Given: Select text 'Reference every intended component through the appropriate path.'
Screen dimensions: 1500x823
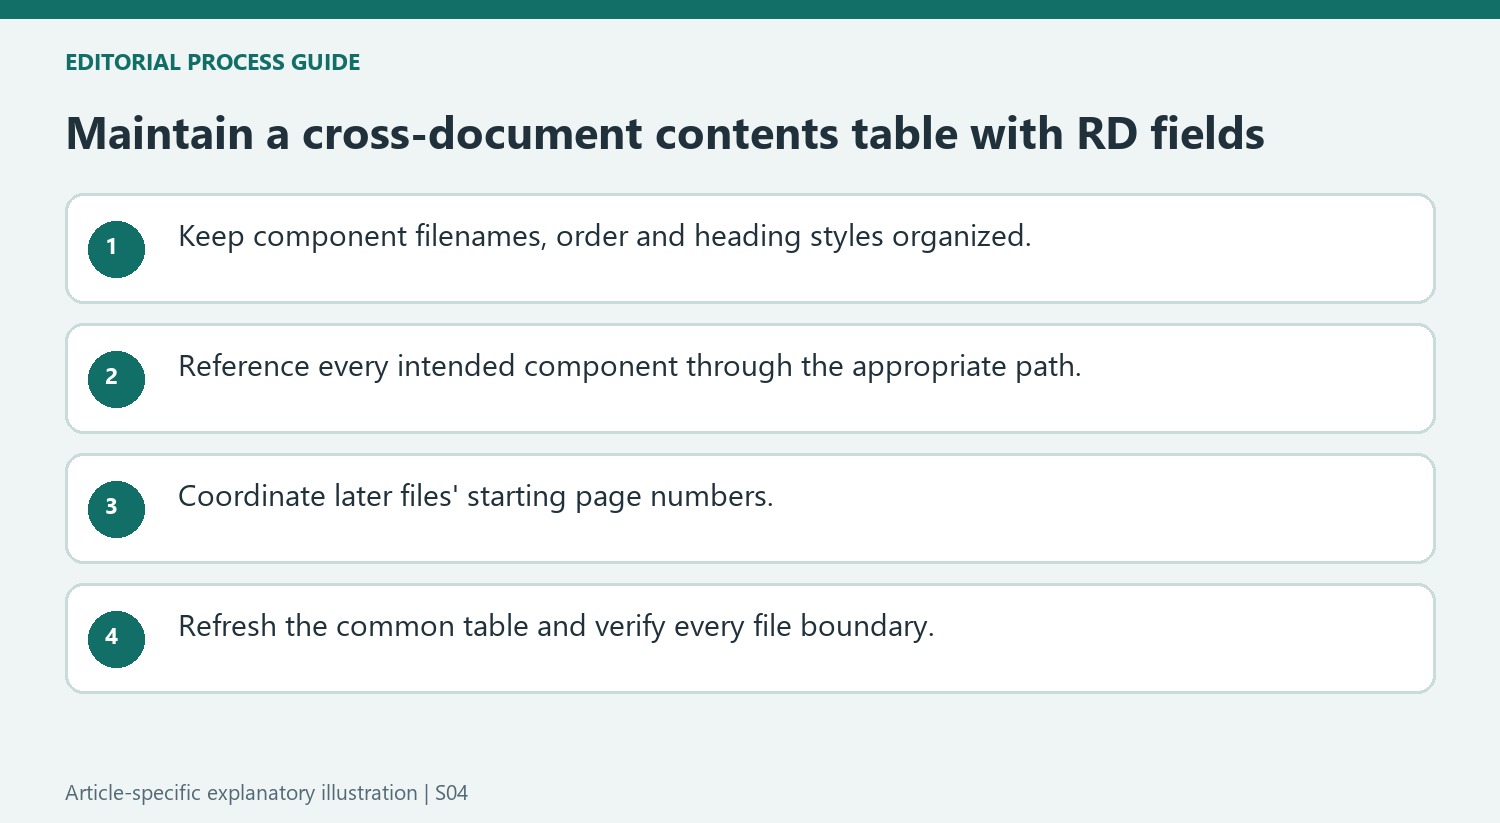Looking at the screenshot, I should click(629, 367).
